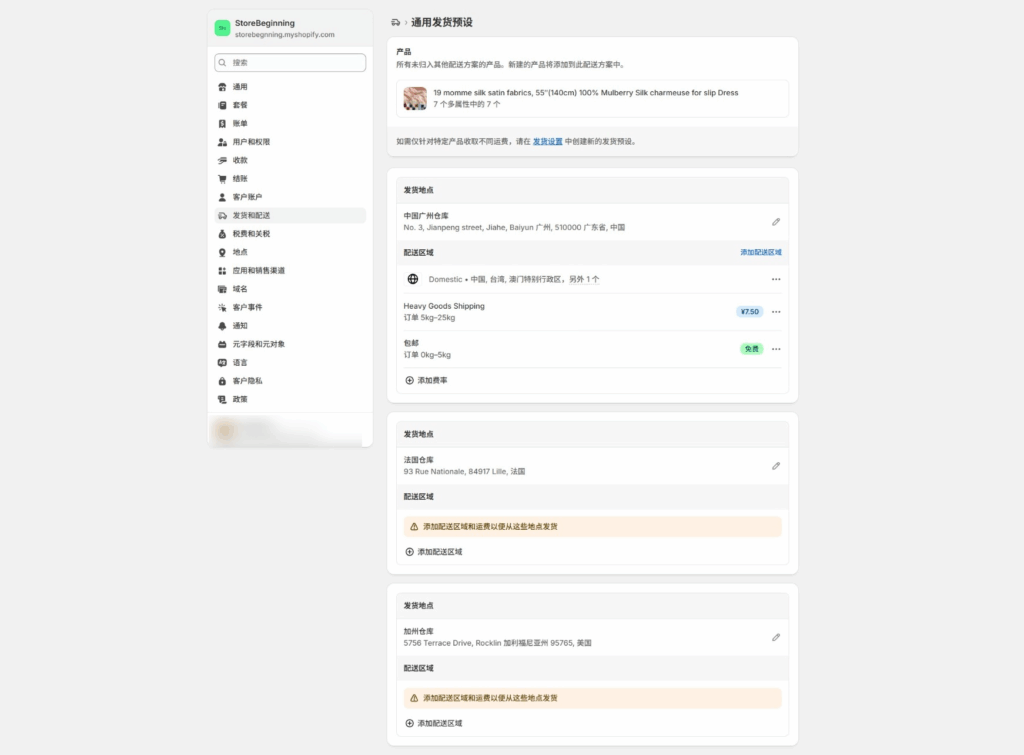This screenshot has width=1024, height=755.
Task: Click the edit pencil for 加州仓库
Action: (776, 637)
